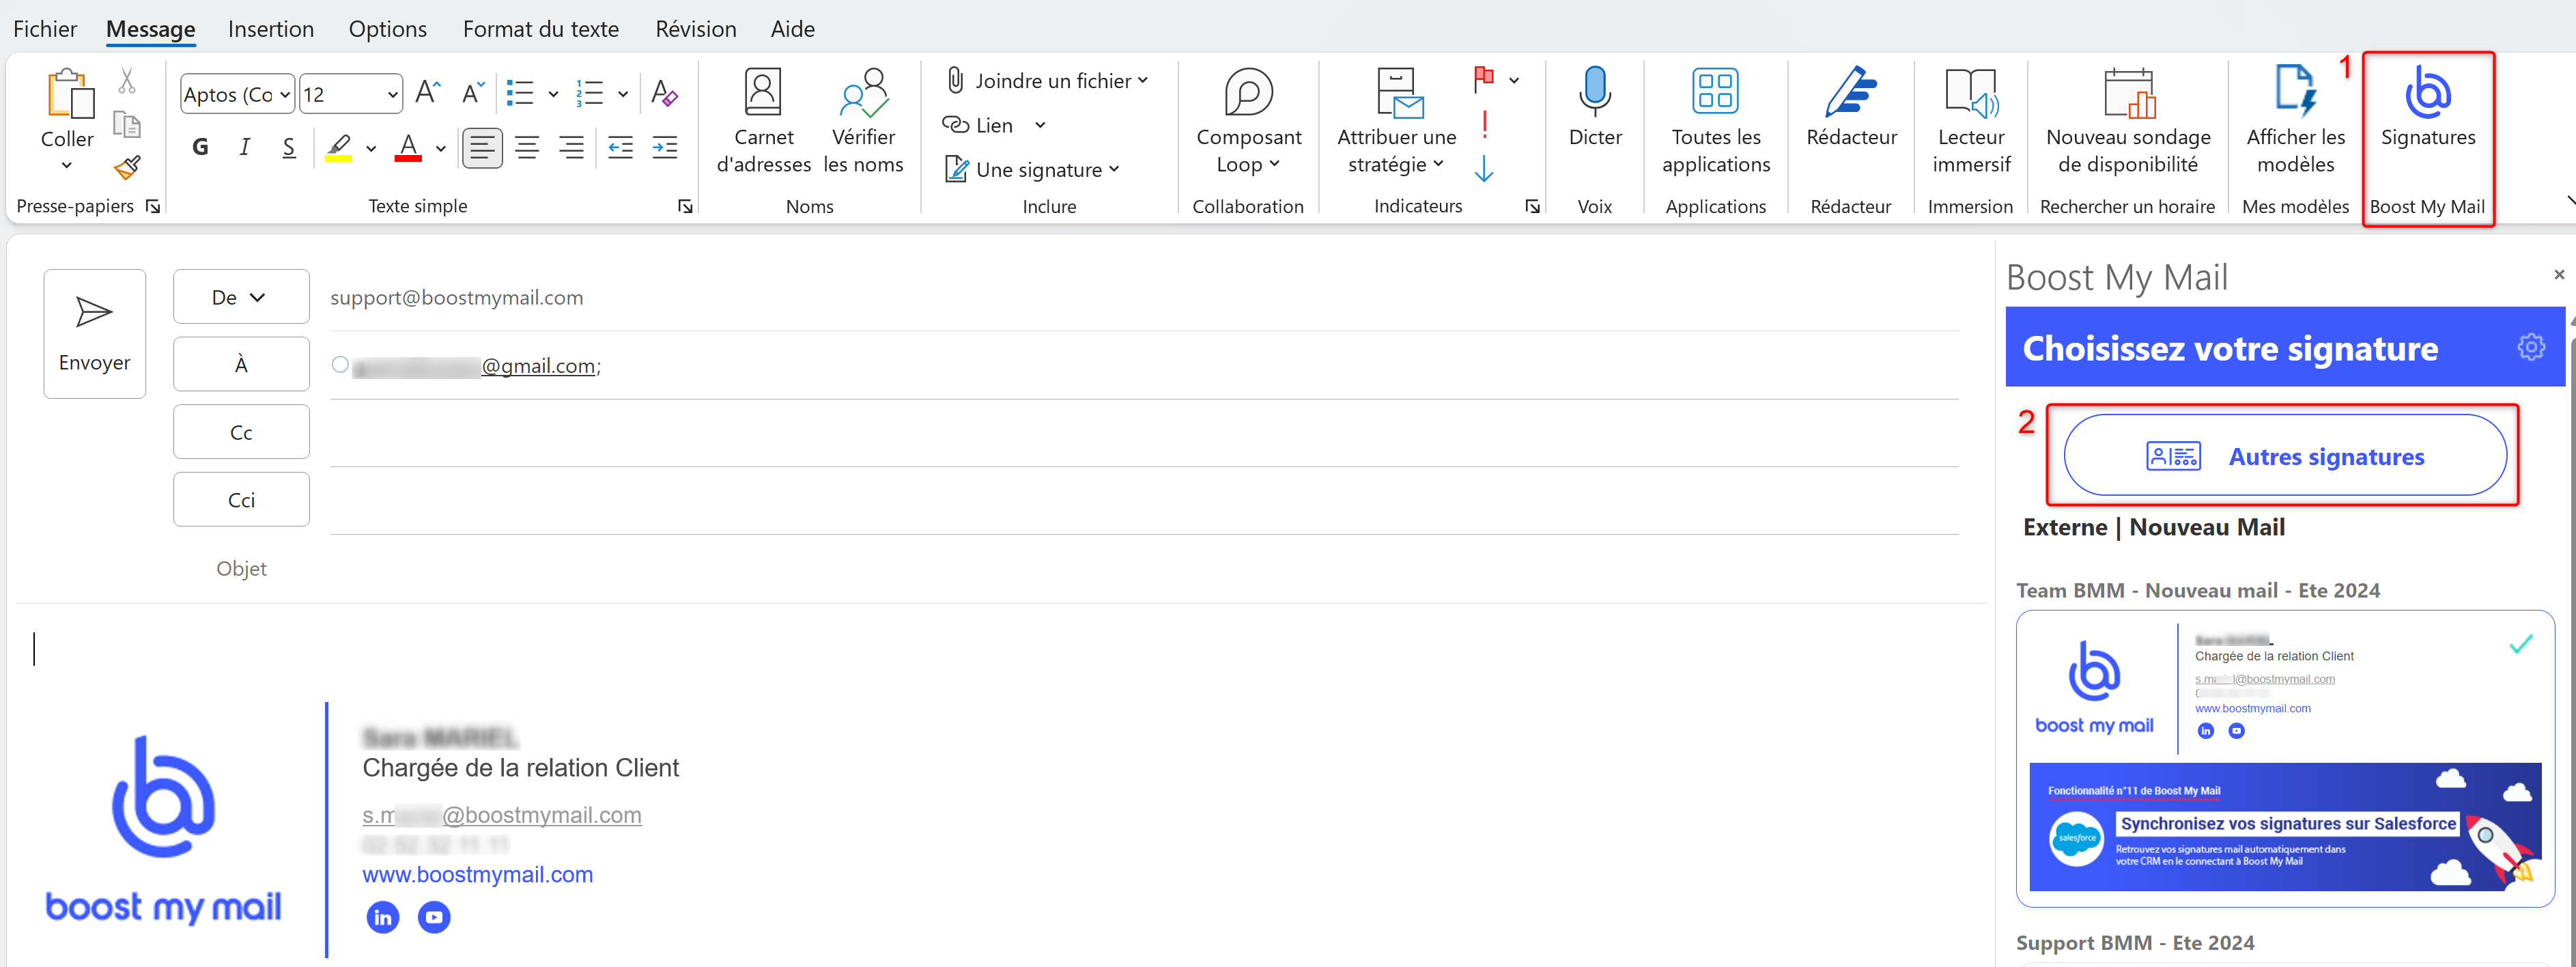Apply bulleted list formatting
Screen dimensions: 2576x967
(520, 94)
